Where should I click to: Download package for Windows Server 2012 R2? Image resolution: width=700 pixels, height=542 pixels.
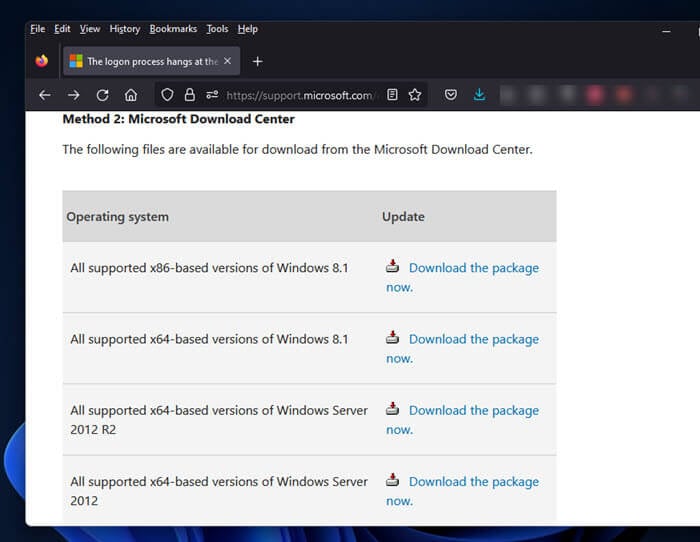[473, 410]
